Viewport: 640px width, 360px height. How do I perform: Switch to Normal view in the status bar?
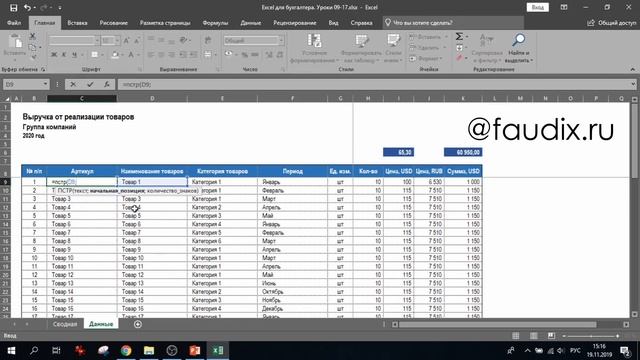pyautogui.click(x=516, y=336)
